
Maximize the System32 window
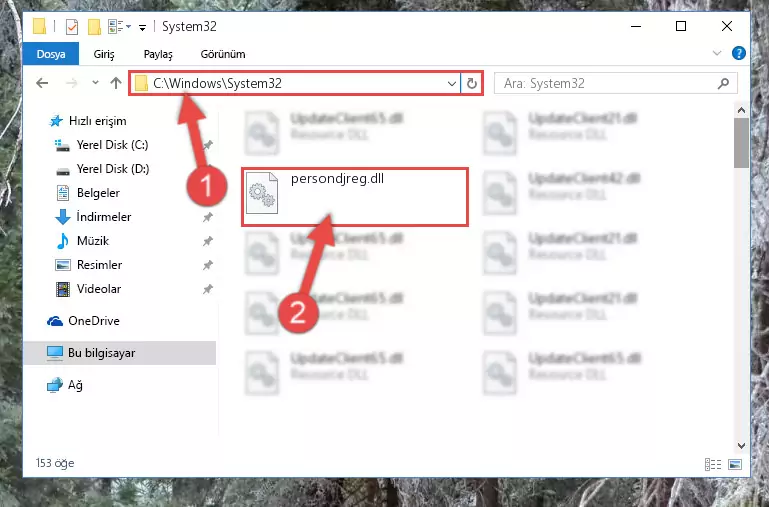[681, 26]
